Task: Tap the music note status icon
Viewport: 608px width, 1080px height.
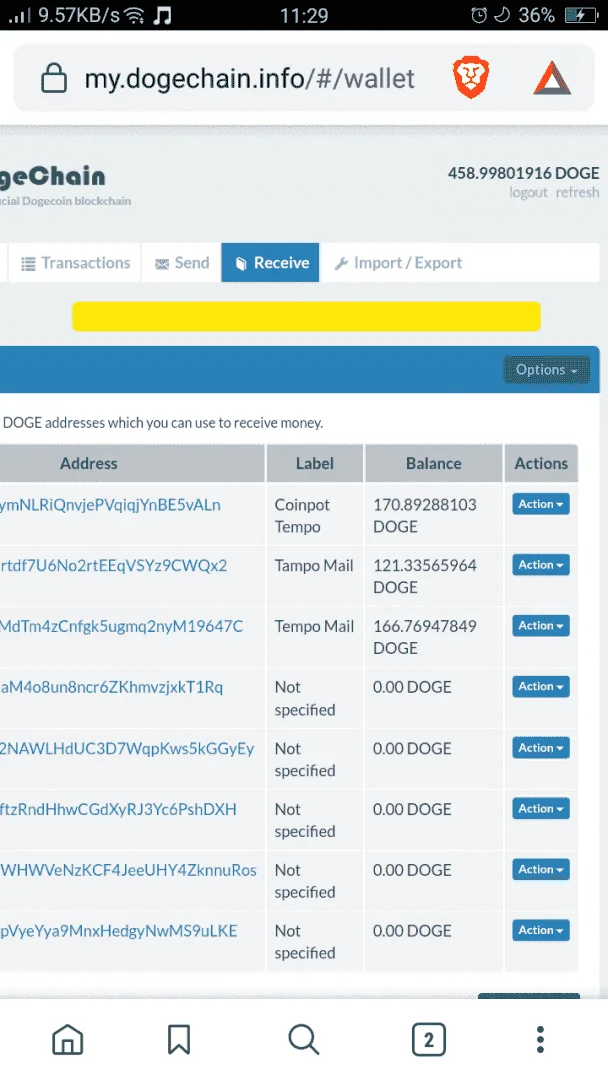Action: [x=163, y=15]
